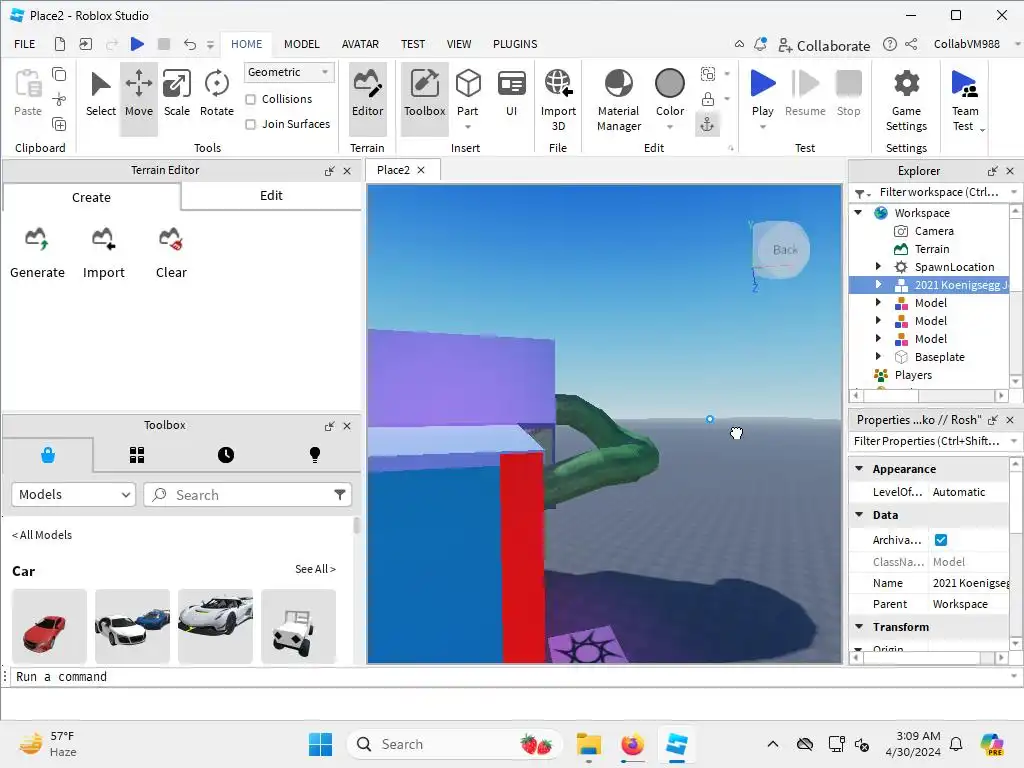
Task: Click the CollabVM988 account name
Action: pyautogui.click(x=967, y=44)
